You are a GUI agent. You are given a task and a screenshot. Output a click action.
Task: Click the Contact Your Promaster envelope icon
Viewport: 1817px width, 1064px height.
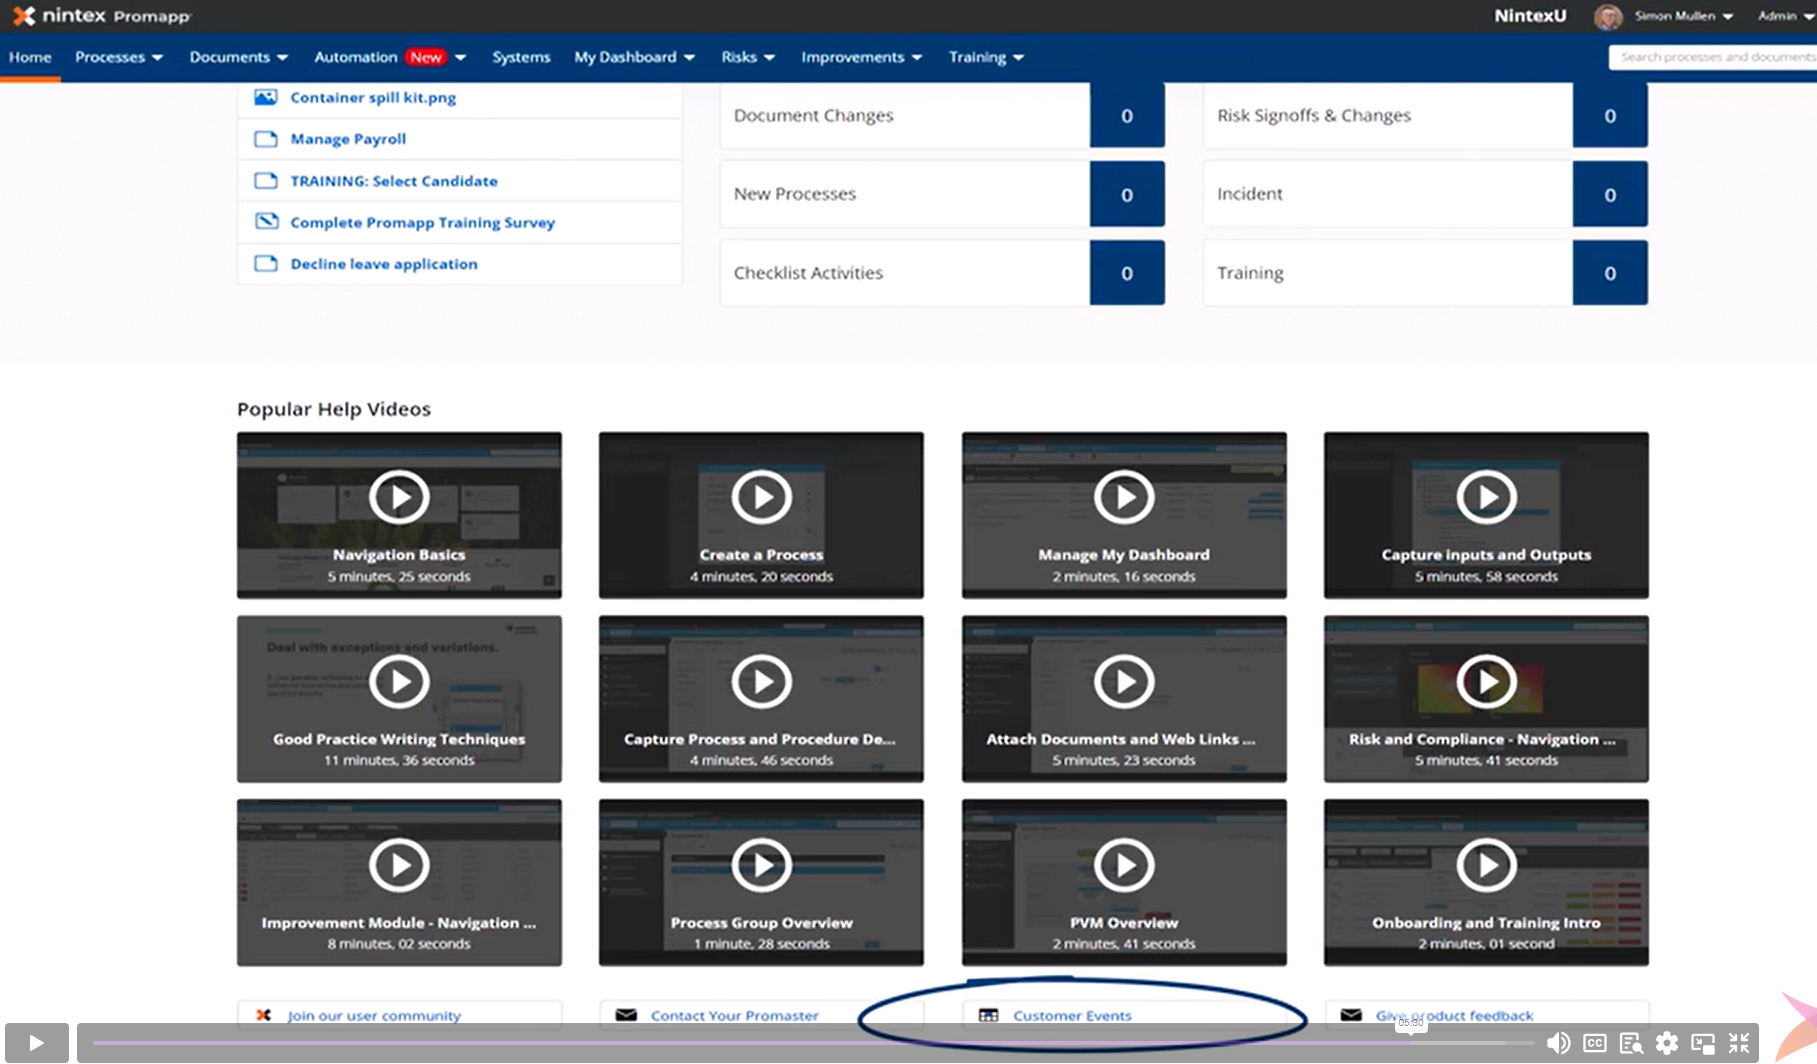[626, 1015]
